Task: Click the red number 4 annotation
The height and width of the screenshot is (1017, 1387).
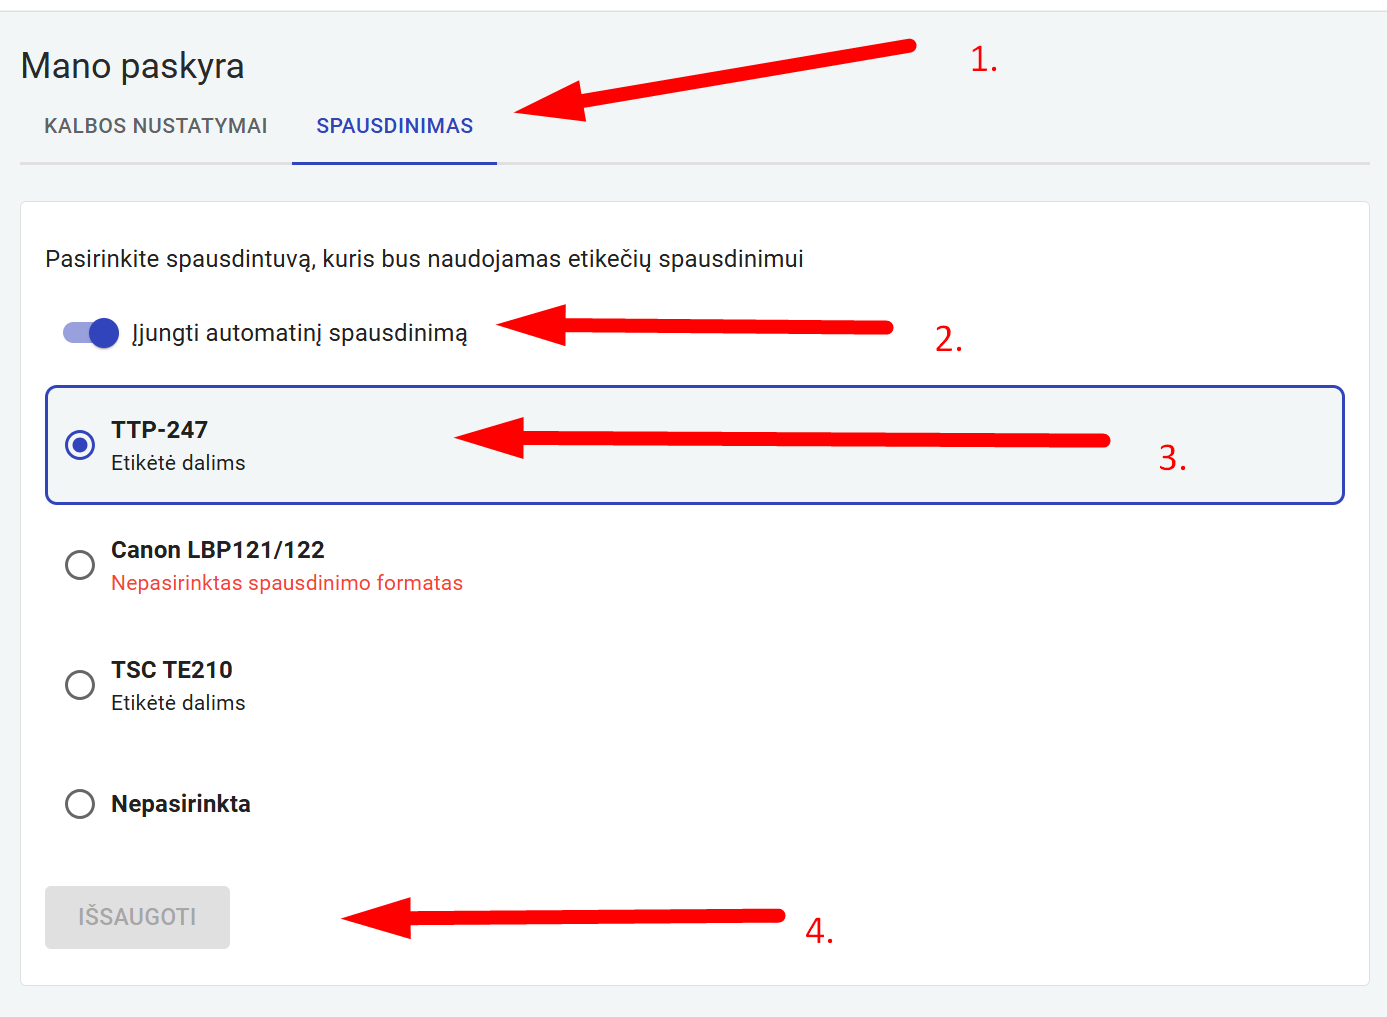Action: pos(819,931)
